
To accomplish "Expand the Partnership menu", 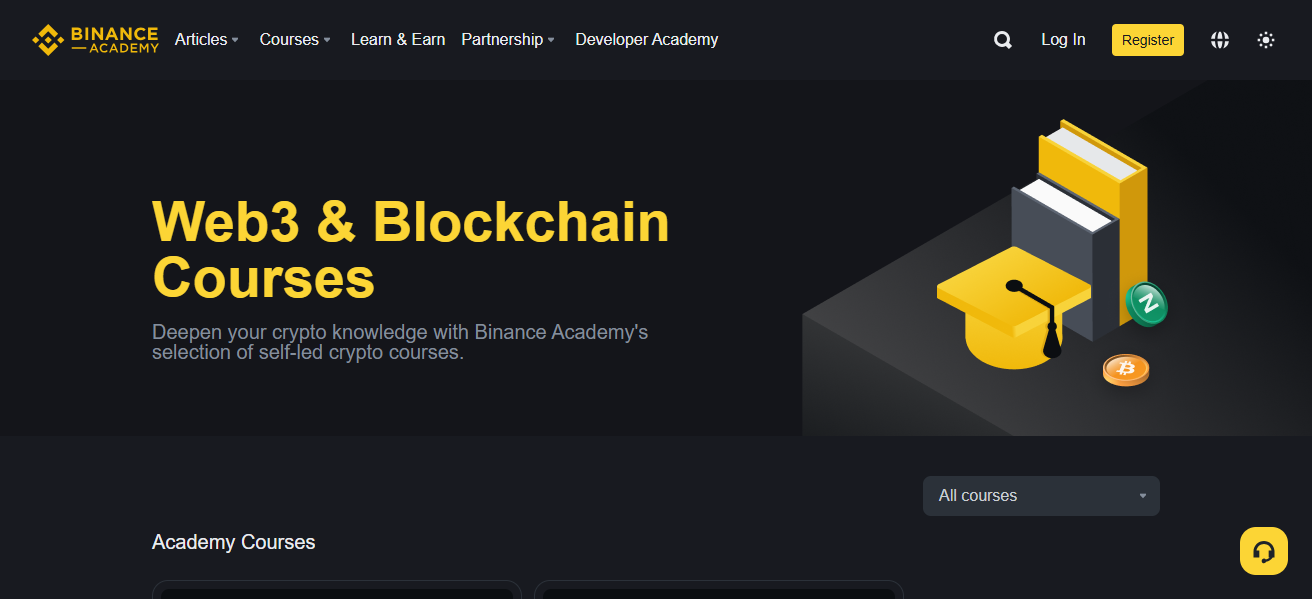I will point(508,40).
